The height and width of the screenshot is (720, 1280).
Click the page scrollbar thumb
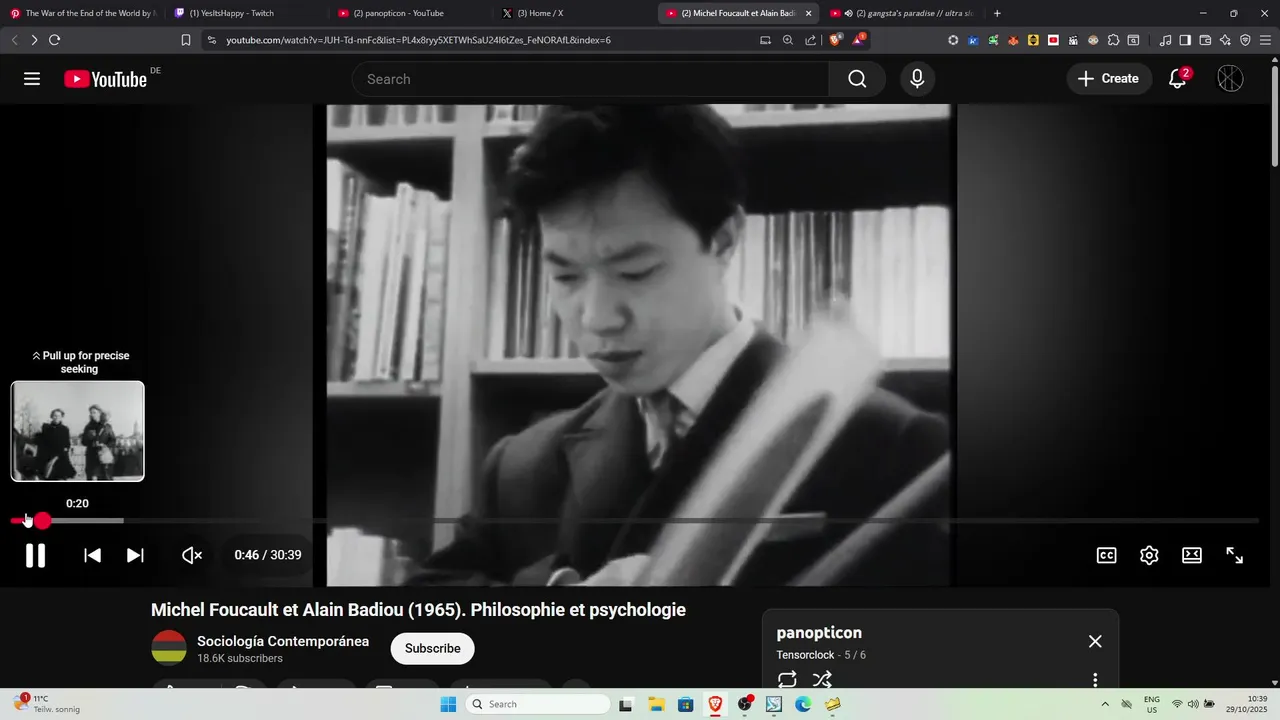(x=1274, y=116)
